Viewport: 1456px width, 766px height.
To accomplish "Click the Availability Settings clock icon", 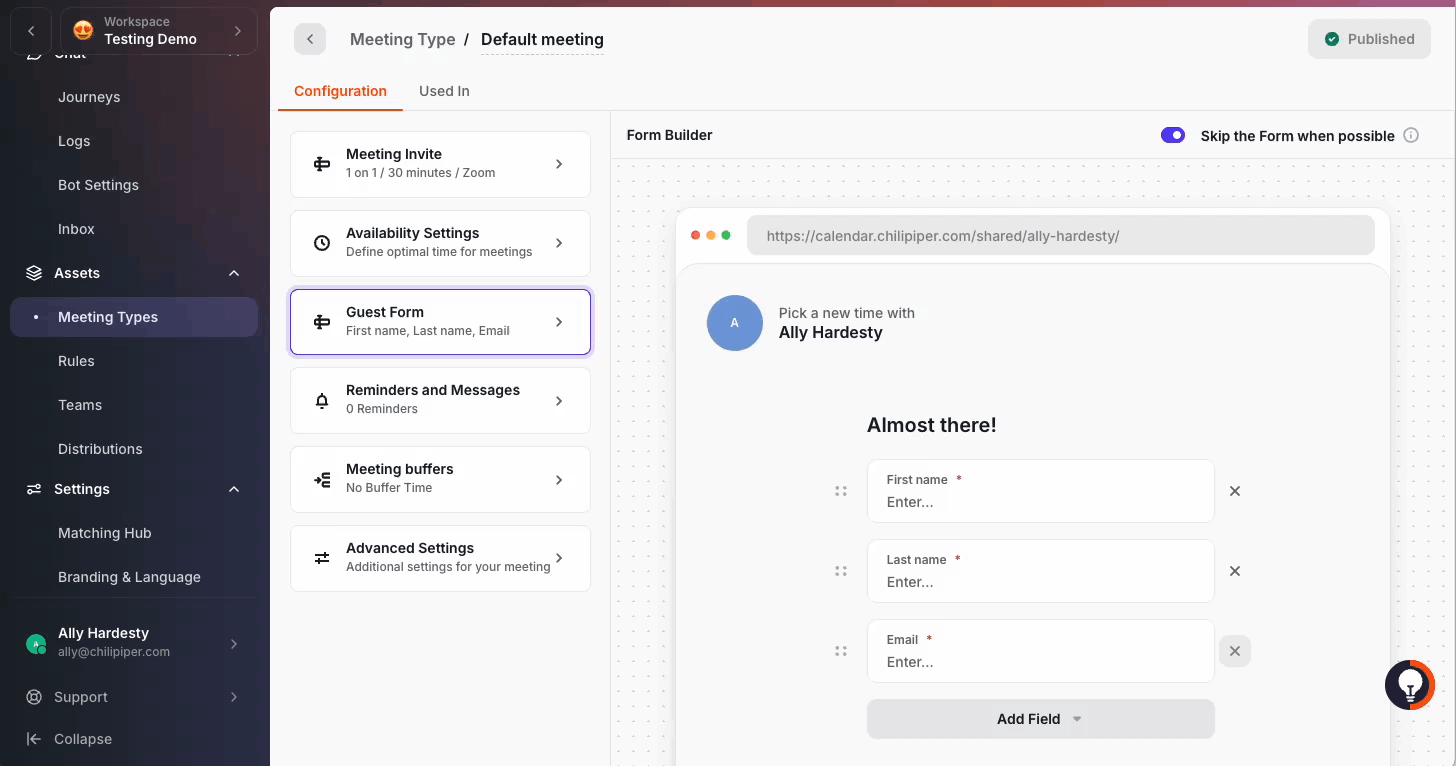I will 322,243.
